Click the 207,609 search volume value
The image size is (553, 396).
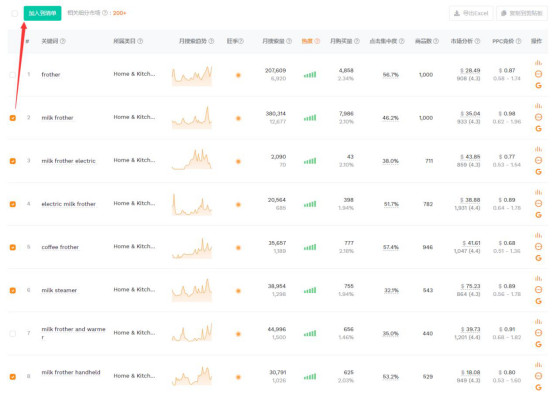275,71
